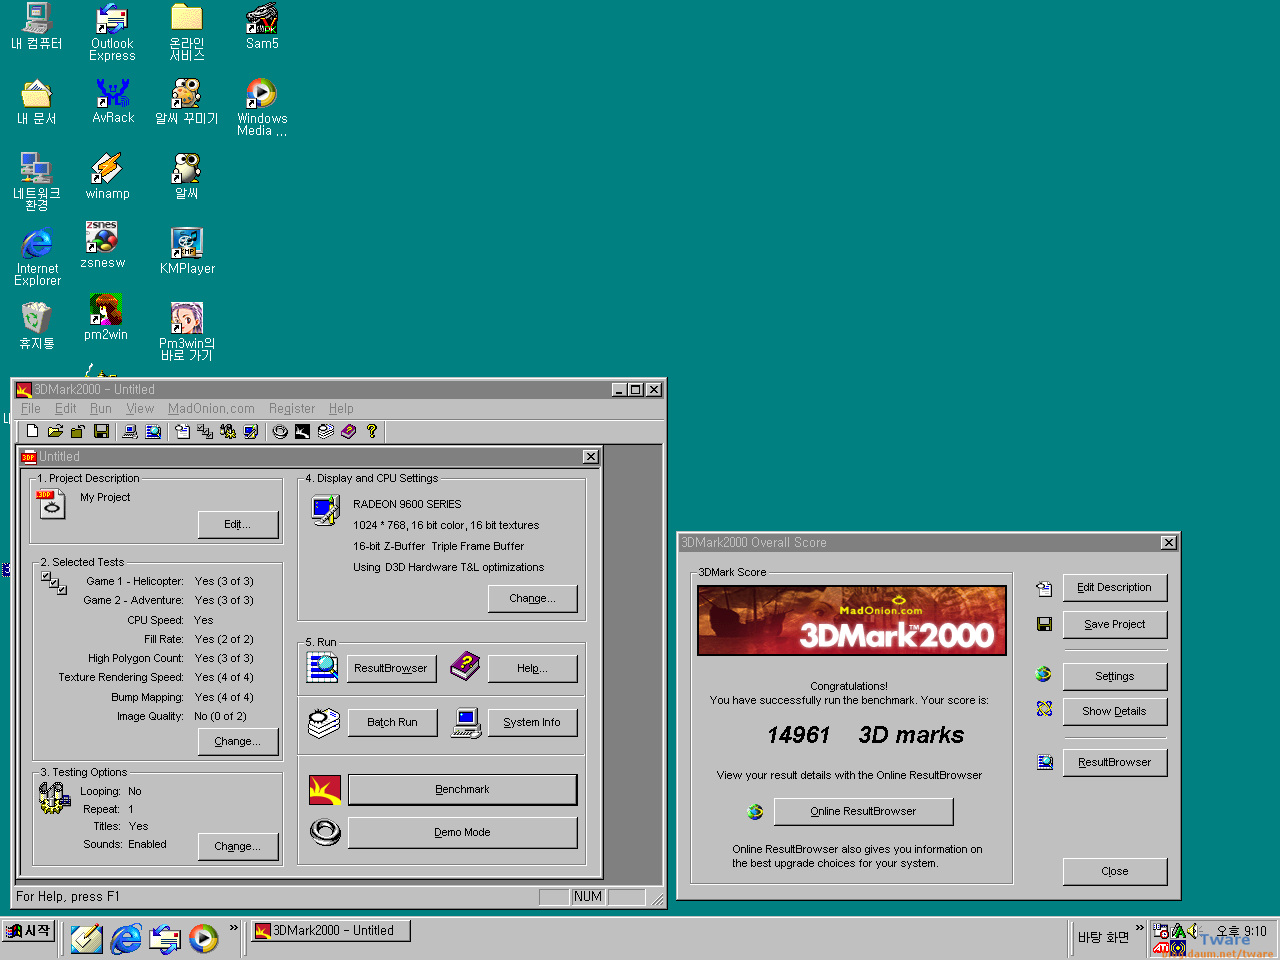The image size is (1280, 960).
Task: Click the Demo Mode ring toolbar icon
Action: click(280, 431)
